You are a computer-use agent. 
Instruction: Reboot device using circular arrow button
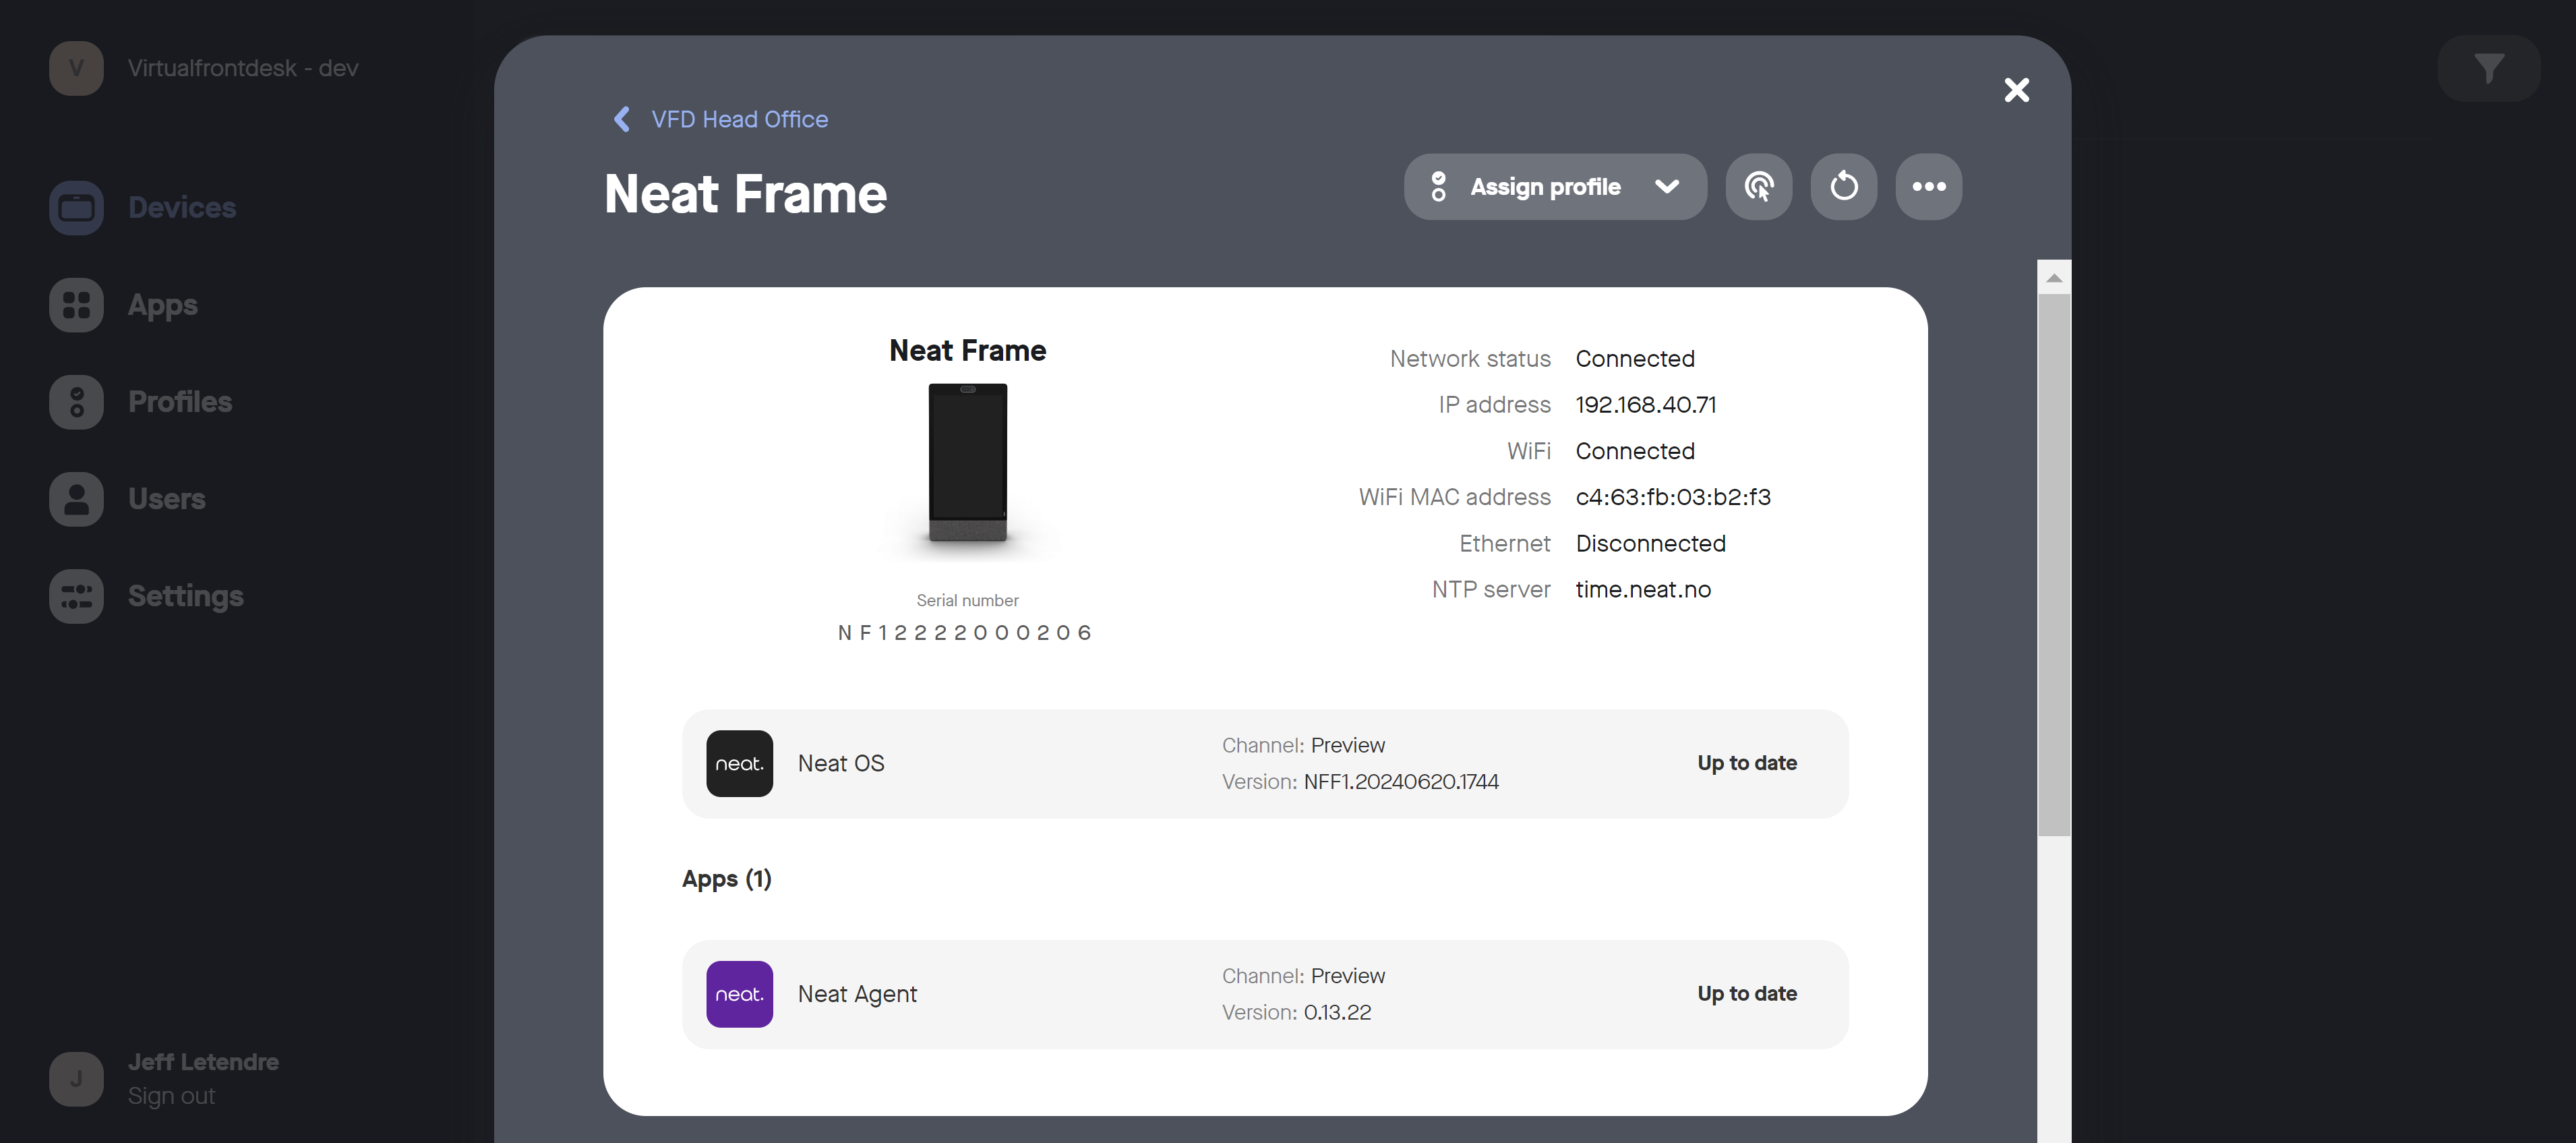[1844, 187]
